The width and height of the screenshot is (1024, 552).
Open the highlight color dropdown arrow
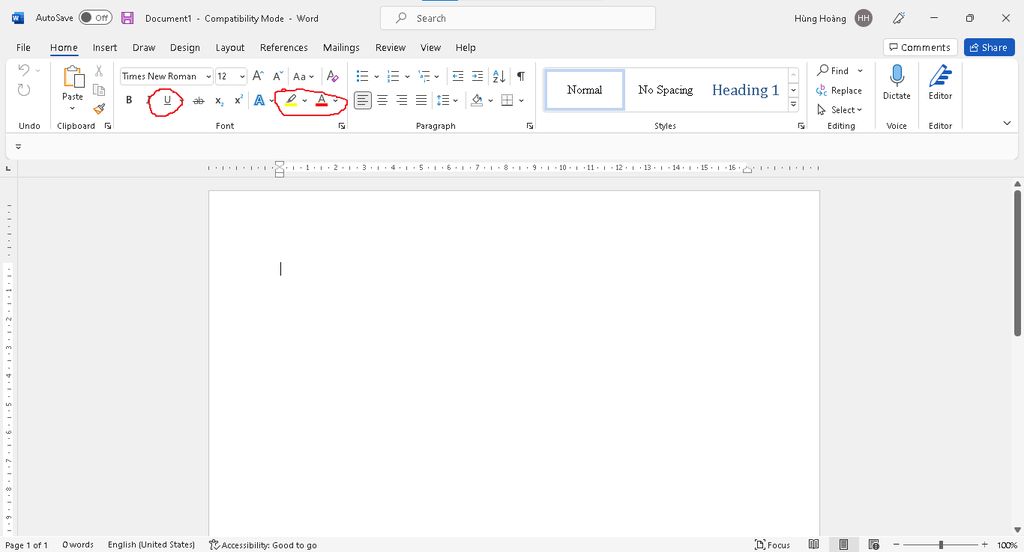click(x=305, y=101)
